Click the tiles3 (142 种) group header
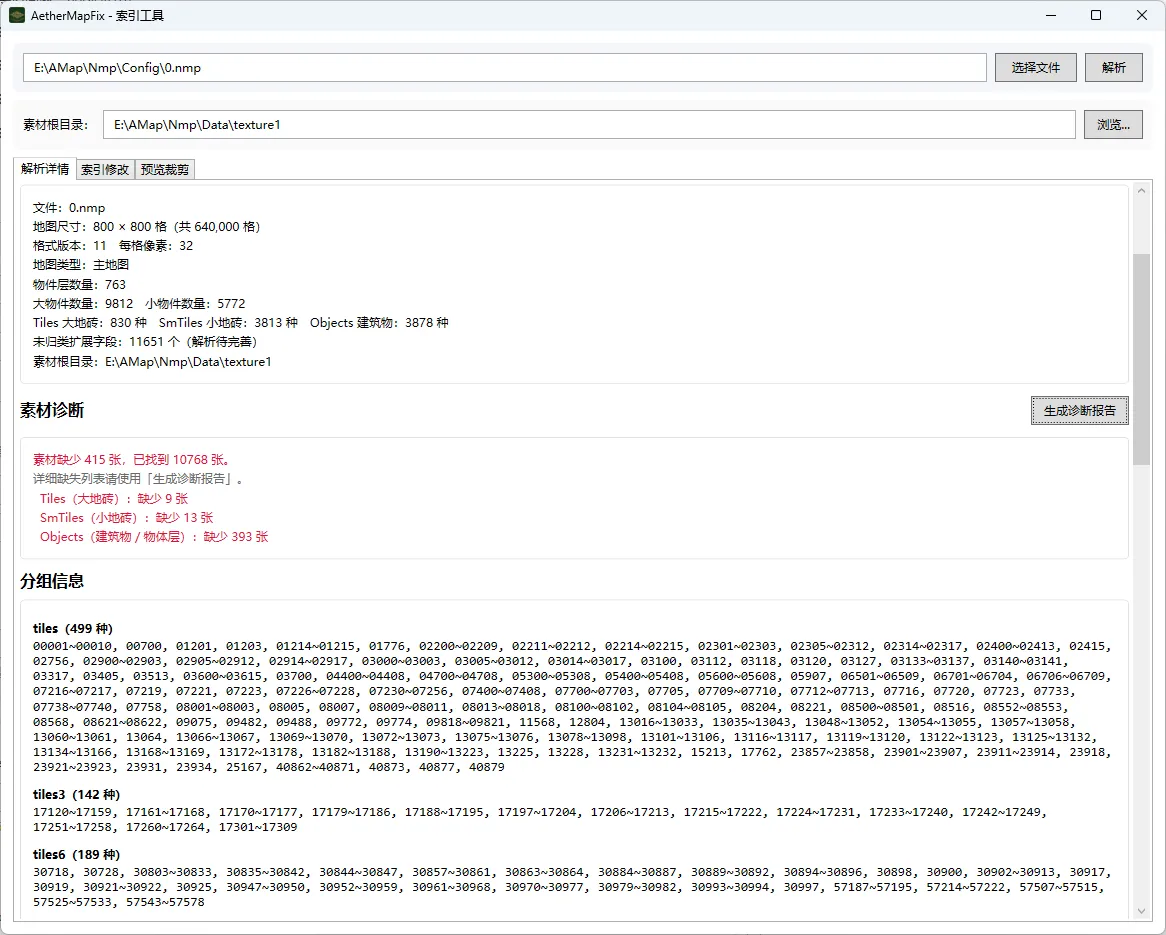 [77, 794]
